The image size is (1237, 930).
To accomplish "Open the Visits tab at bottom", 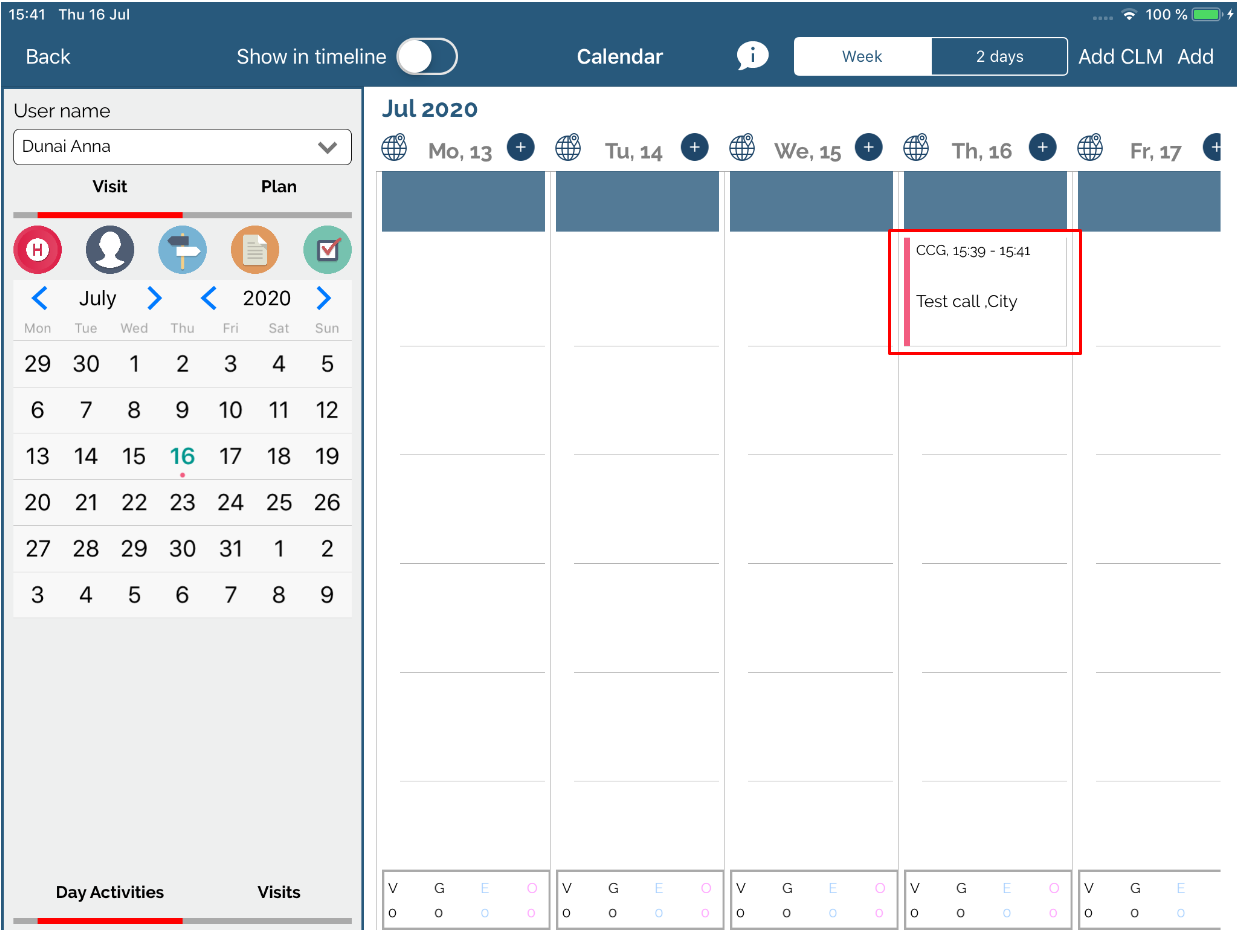I will coord(278,892).
